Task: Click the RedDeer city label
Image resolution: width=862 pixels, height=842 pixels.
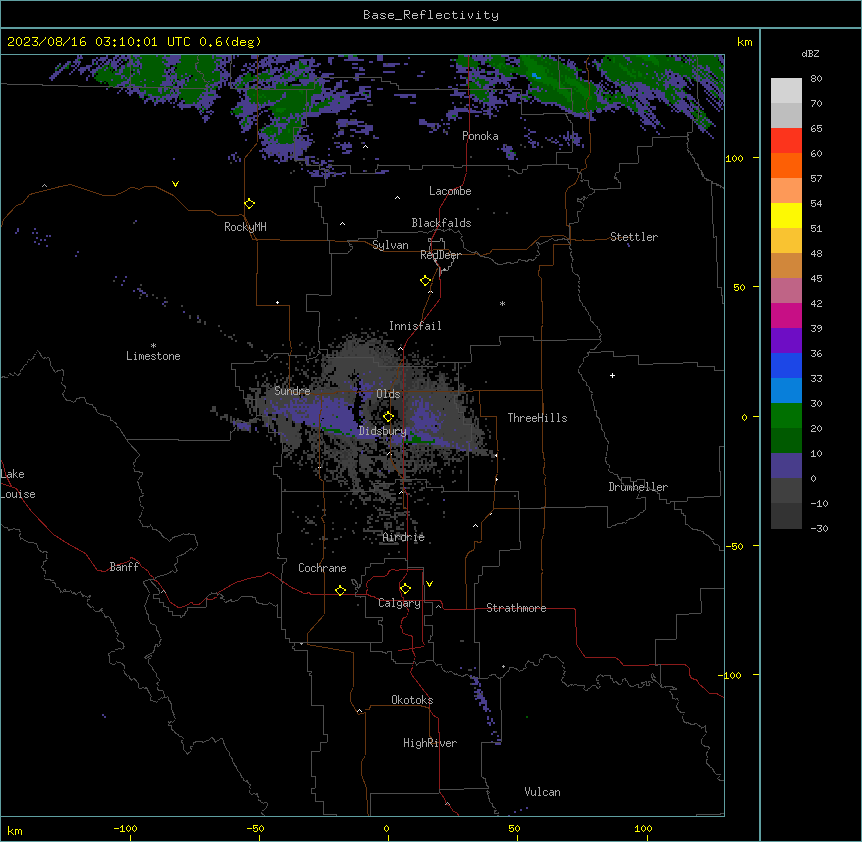Action: 440,255
